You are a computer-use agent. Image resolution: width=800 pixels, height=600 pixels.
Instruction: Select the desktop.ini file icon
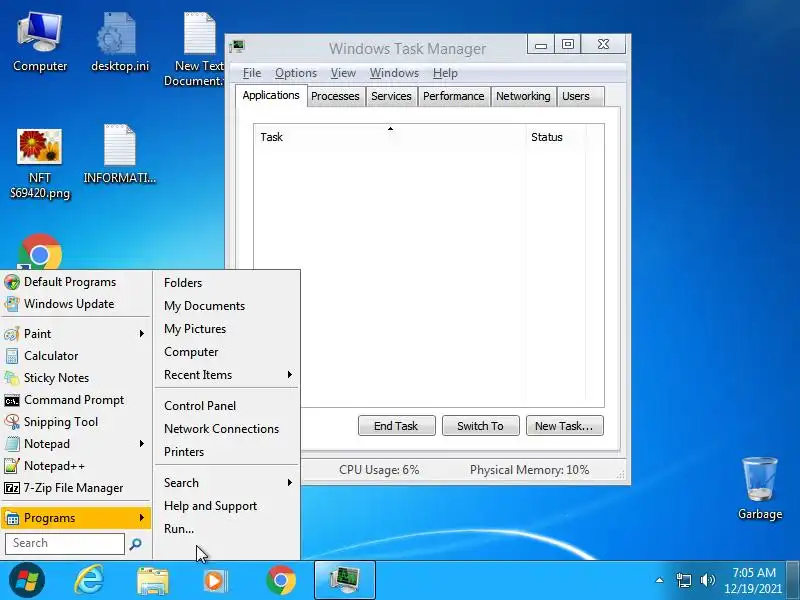[x=119, y=43]
